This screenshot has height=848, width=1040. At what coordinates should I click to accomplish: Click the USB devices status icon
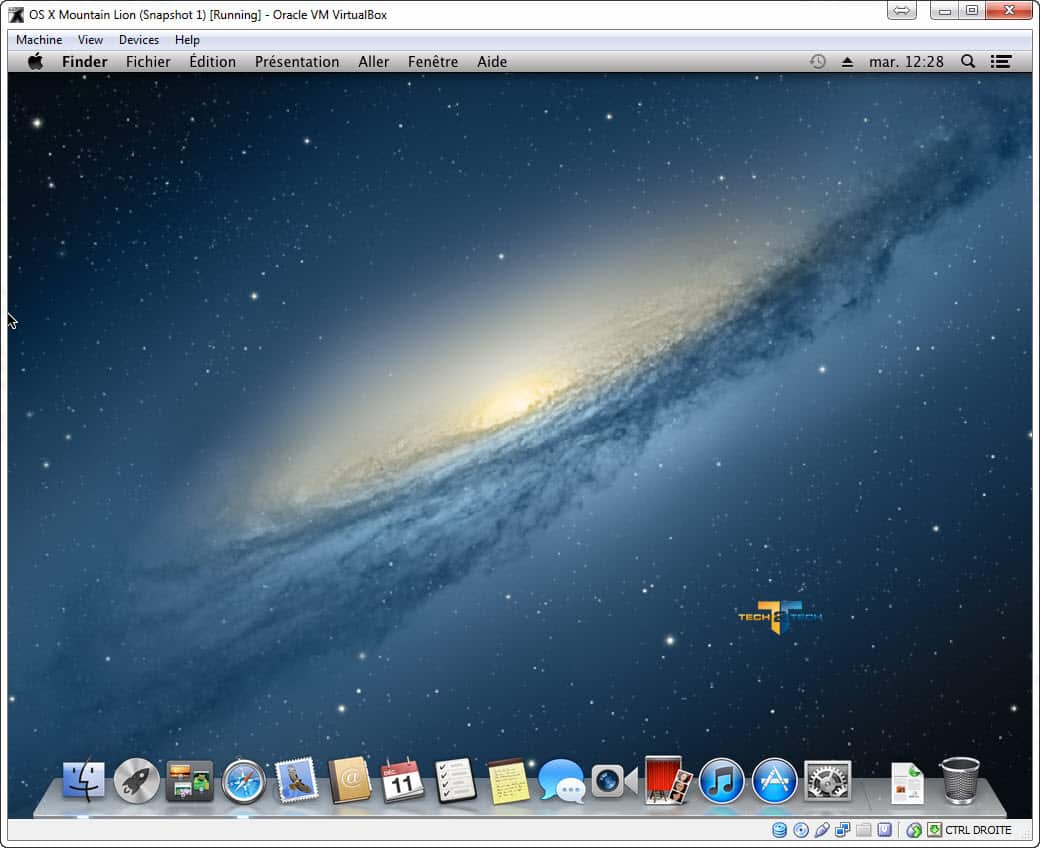coord(822,829)
